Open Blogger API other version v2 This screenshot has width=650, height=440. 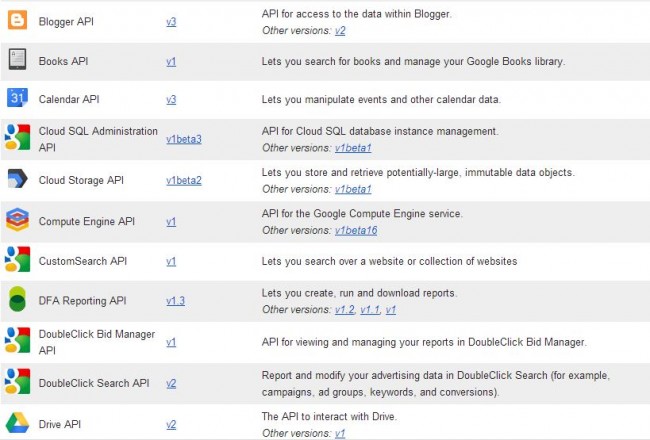tap(340, 31)
